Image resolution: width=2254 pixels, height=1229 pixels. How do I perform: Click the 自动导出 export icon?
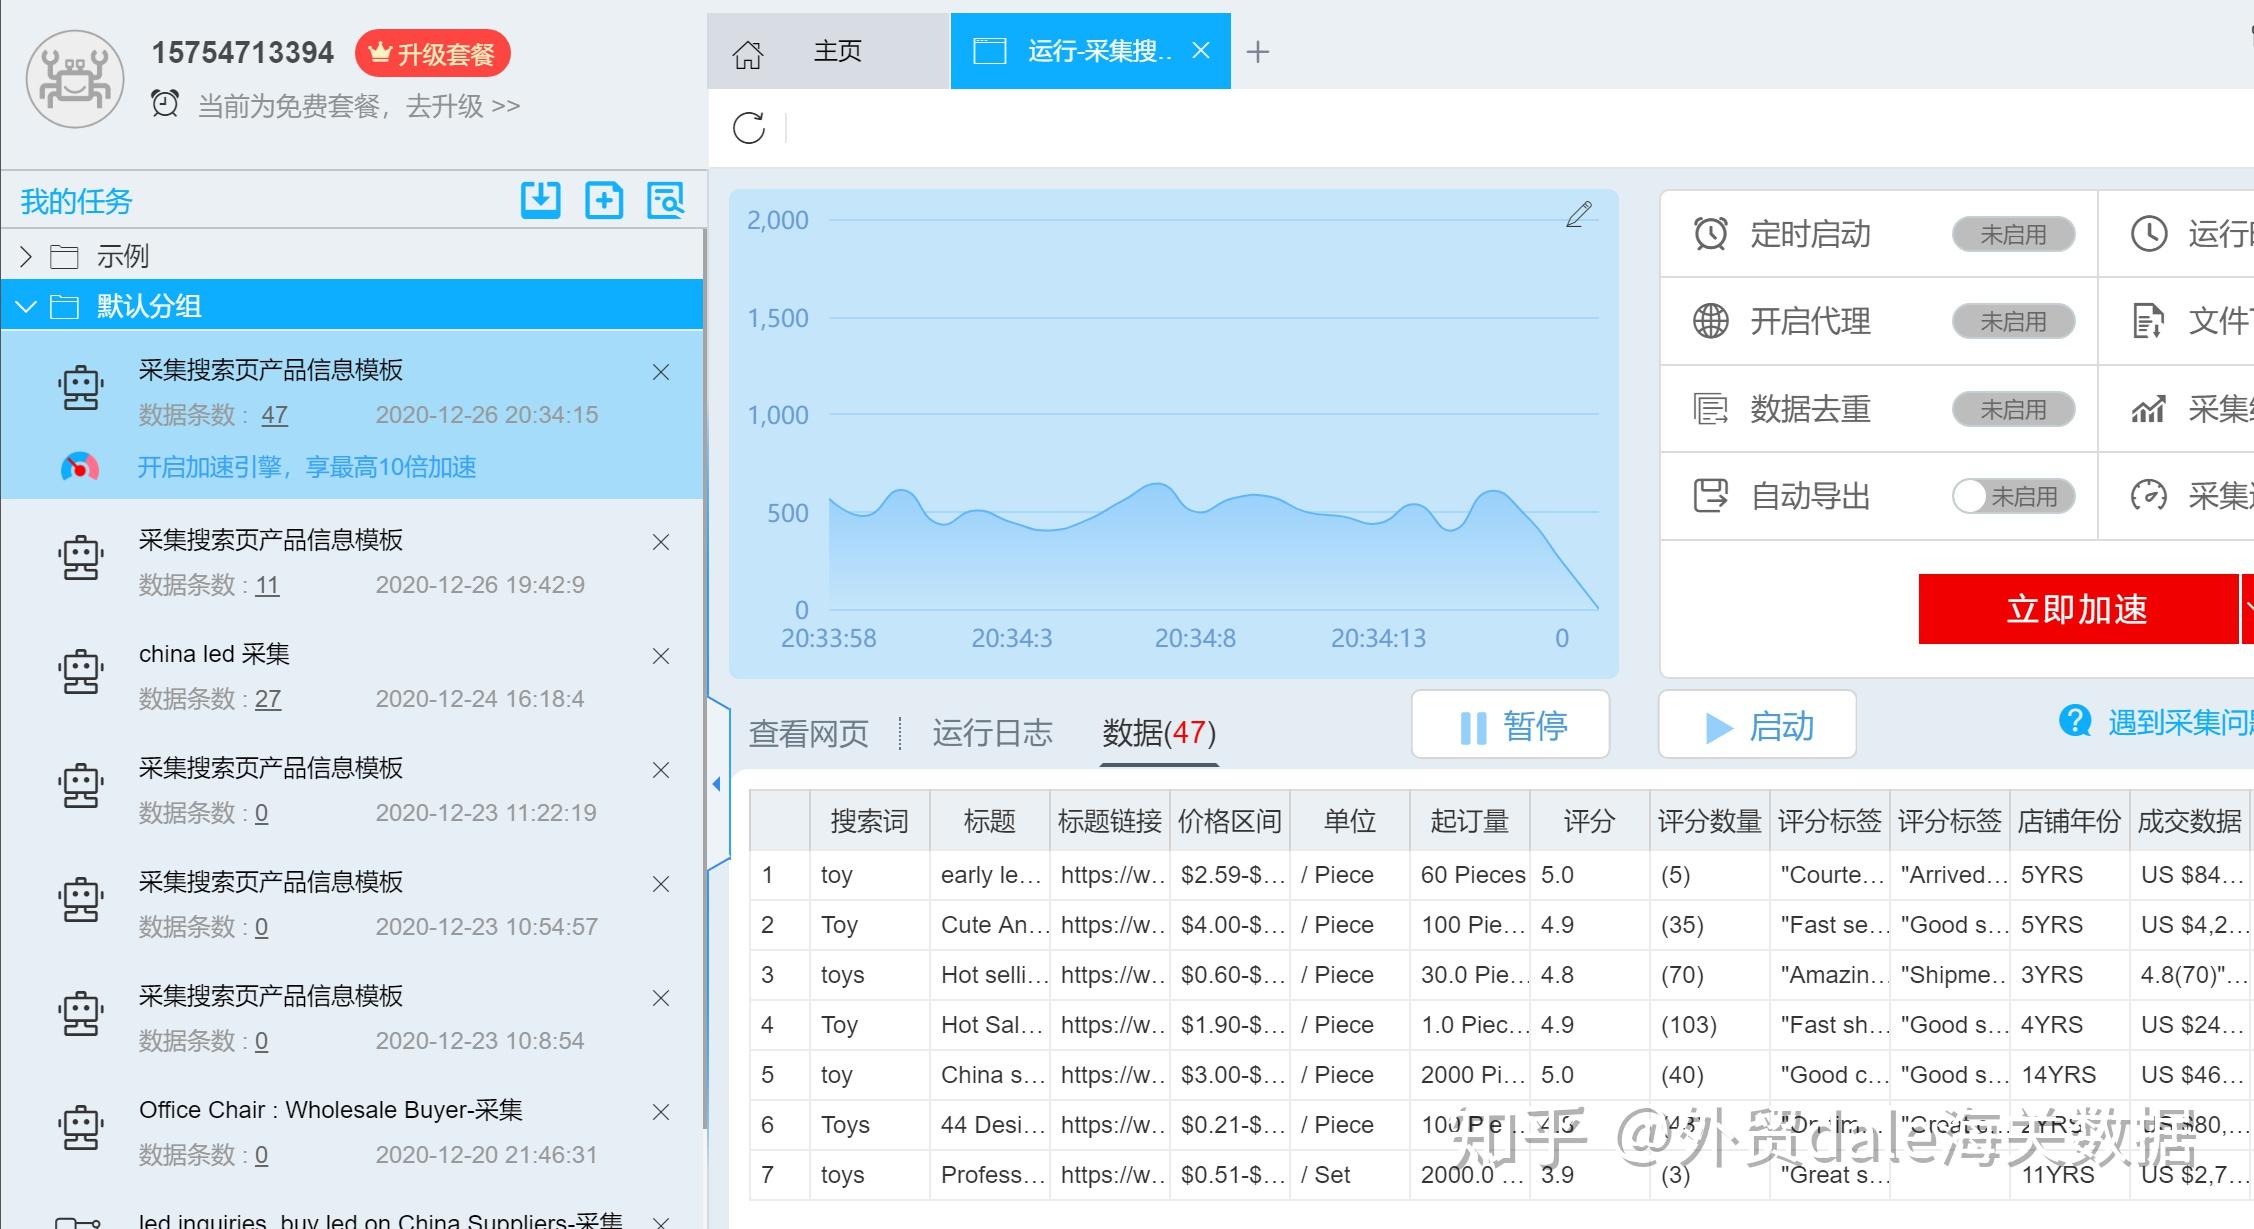(x=1710, y=496)
